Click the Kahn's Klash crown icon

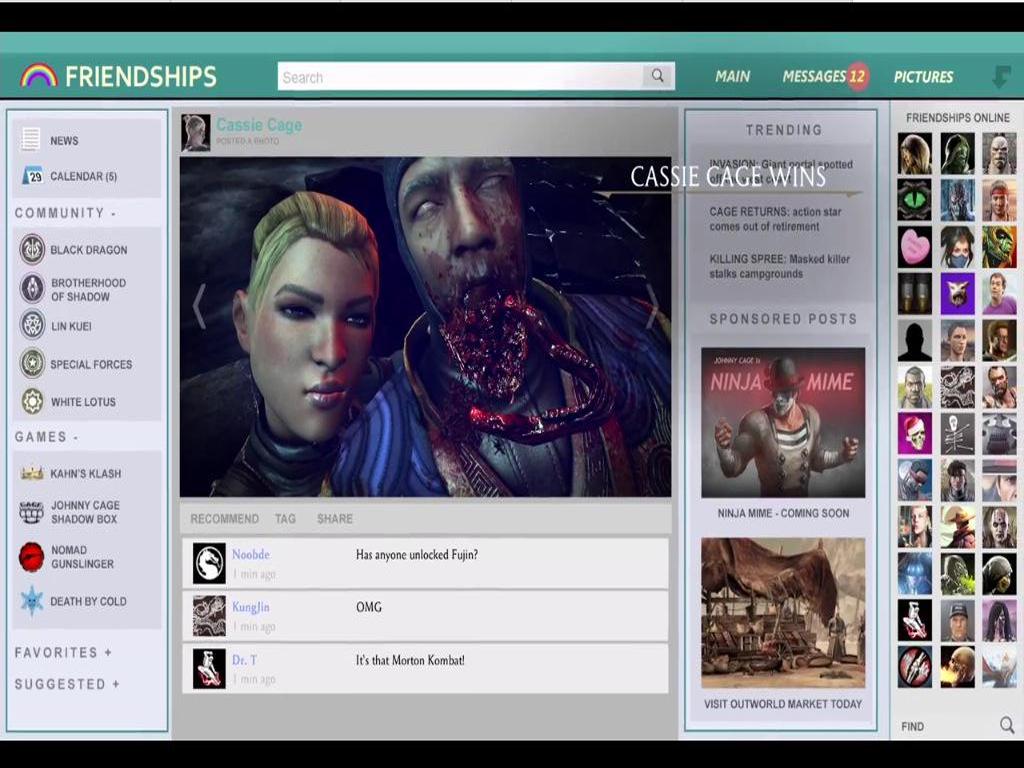(31, 473)
